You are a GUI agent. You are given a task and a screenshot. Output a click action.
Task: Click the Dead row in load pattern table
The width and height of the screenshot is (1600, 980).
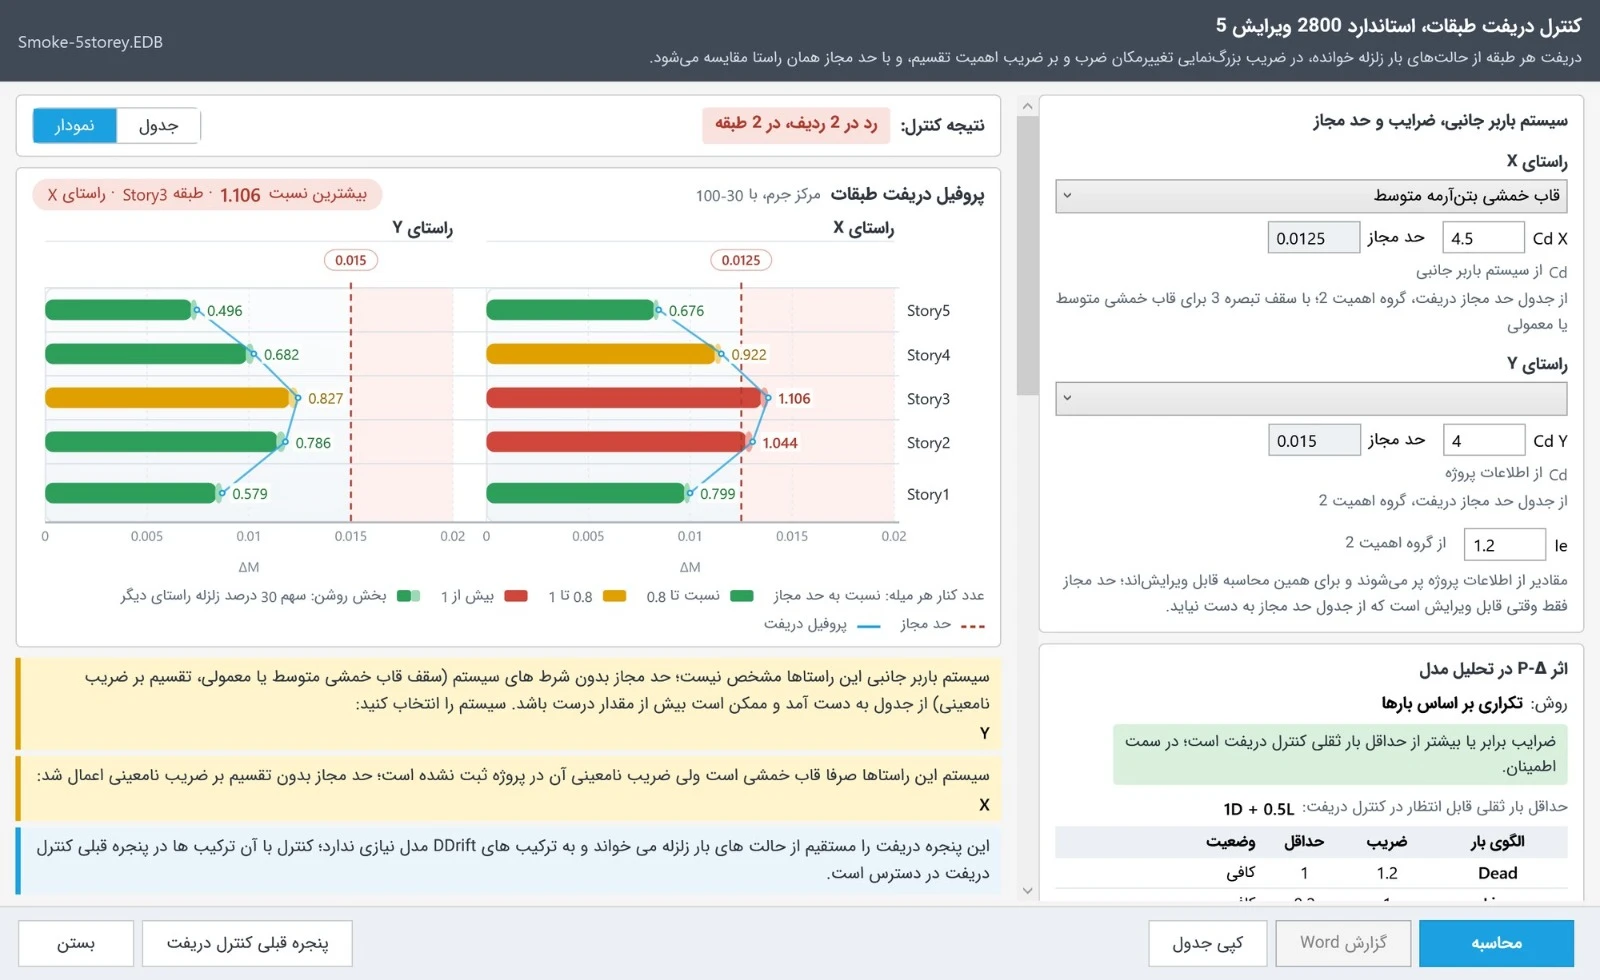point(1311,873)
